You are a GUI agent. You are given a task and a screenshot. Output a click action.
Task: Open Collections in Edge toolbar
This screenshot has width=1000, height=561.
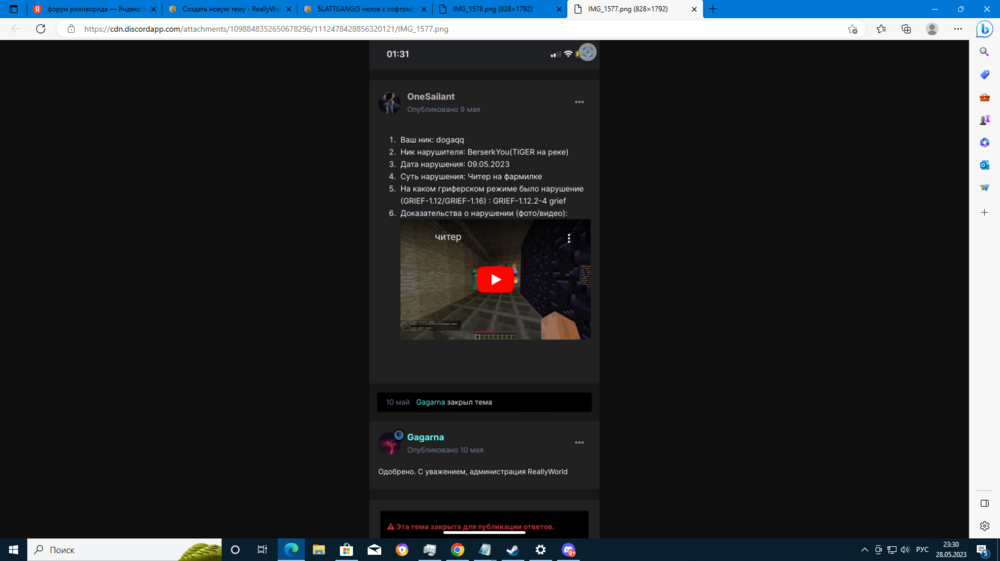coord(906,29)
